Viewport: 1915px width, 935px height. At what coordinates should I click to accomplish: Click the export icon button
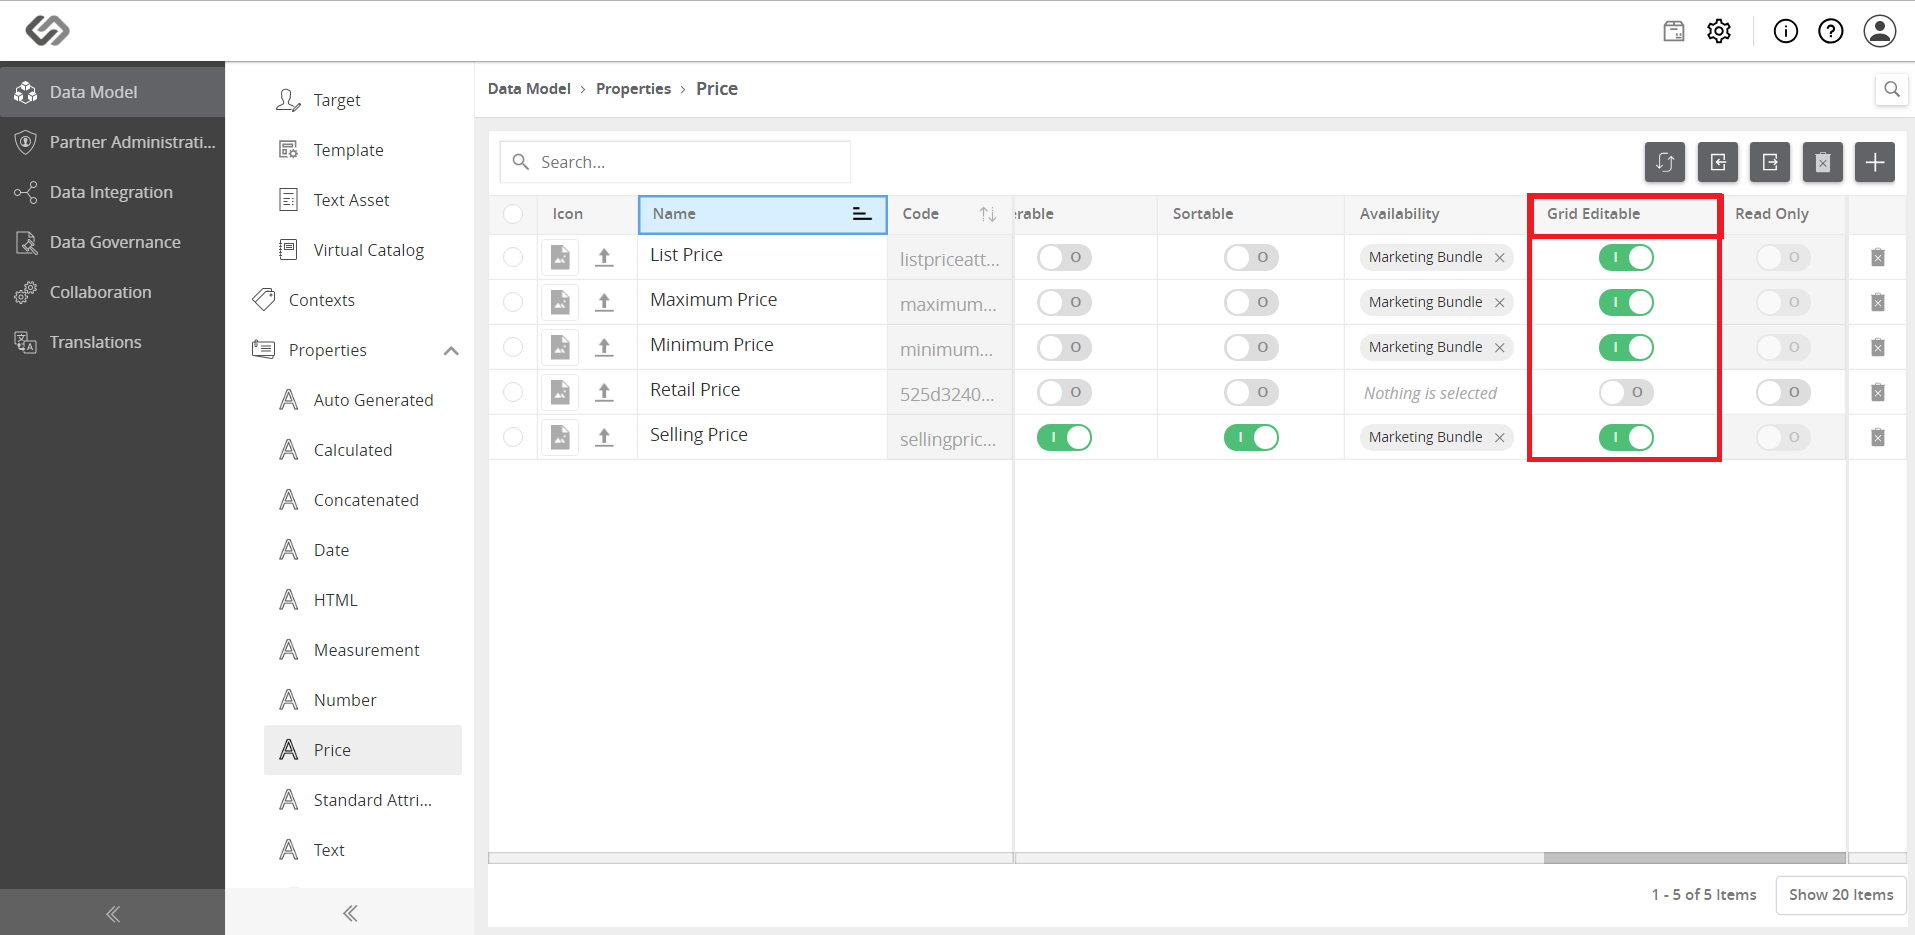click(1770, 162)
